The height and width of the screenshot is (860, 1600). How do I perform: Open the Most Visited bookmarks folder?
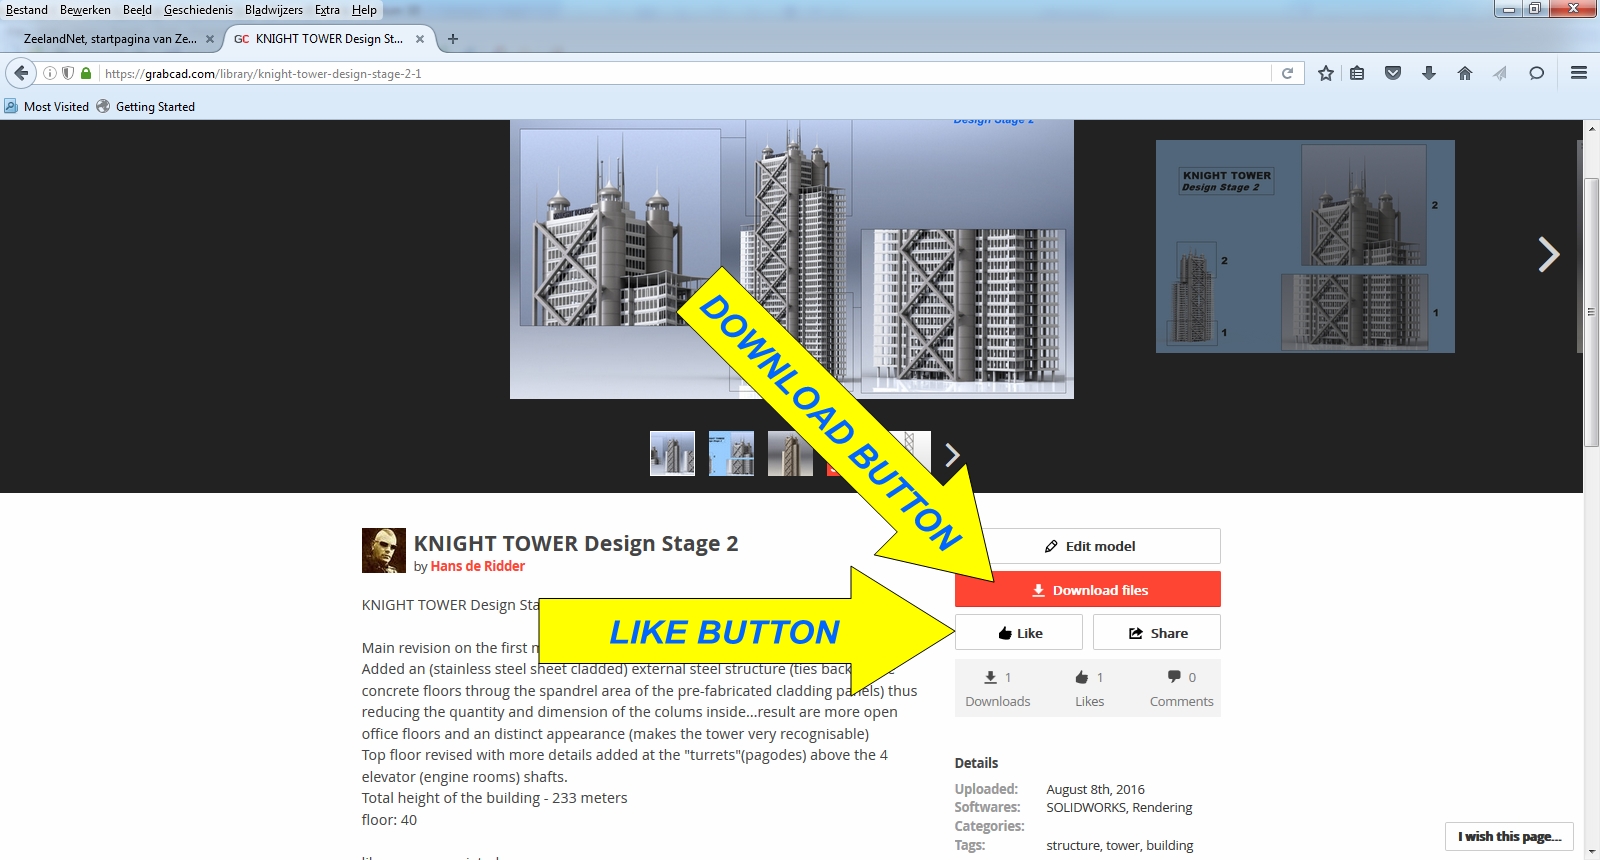(x=47, y=107)
